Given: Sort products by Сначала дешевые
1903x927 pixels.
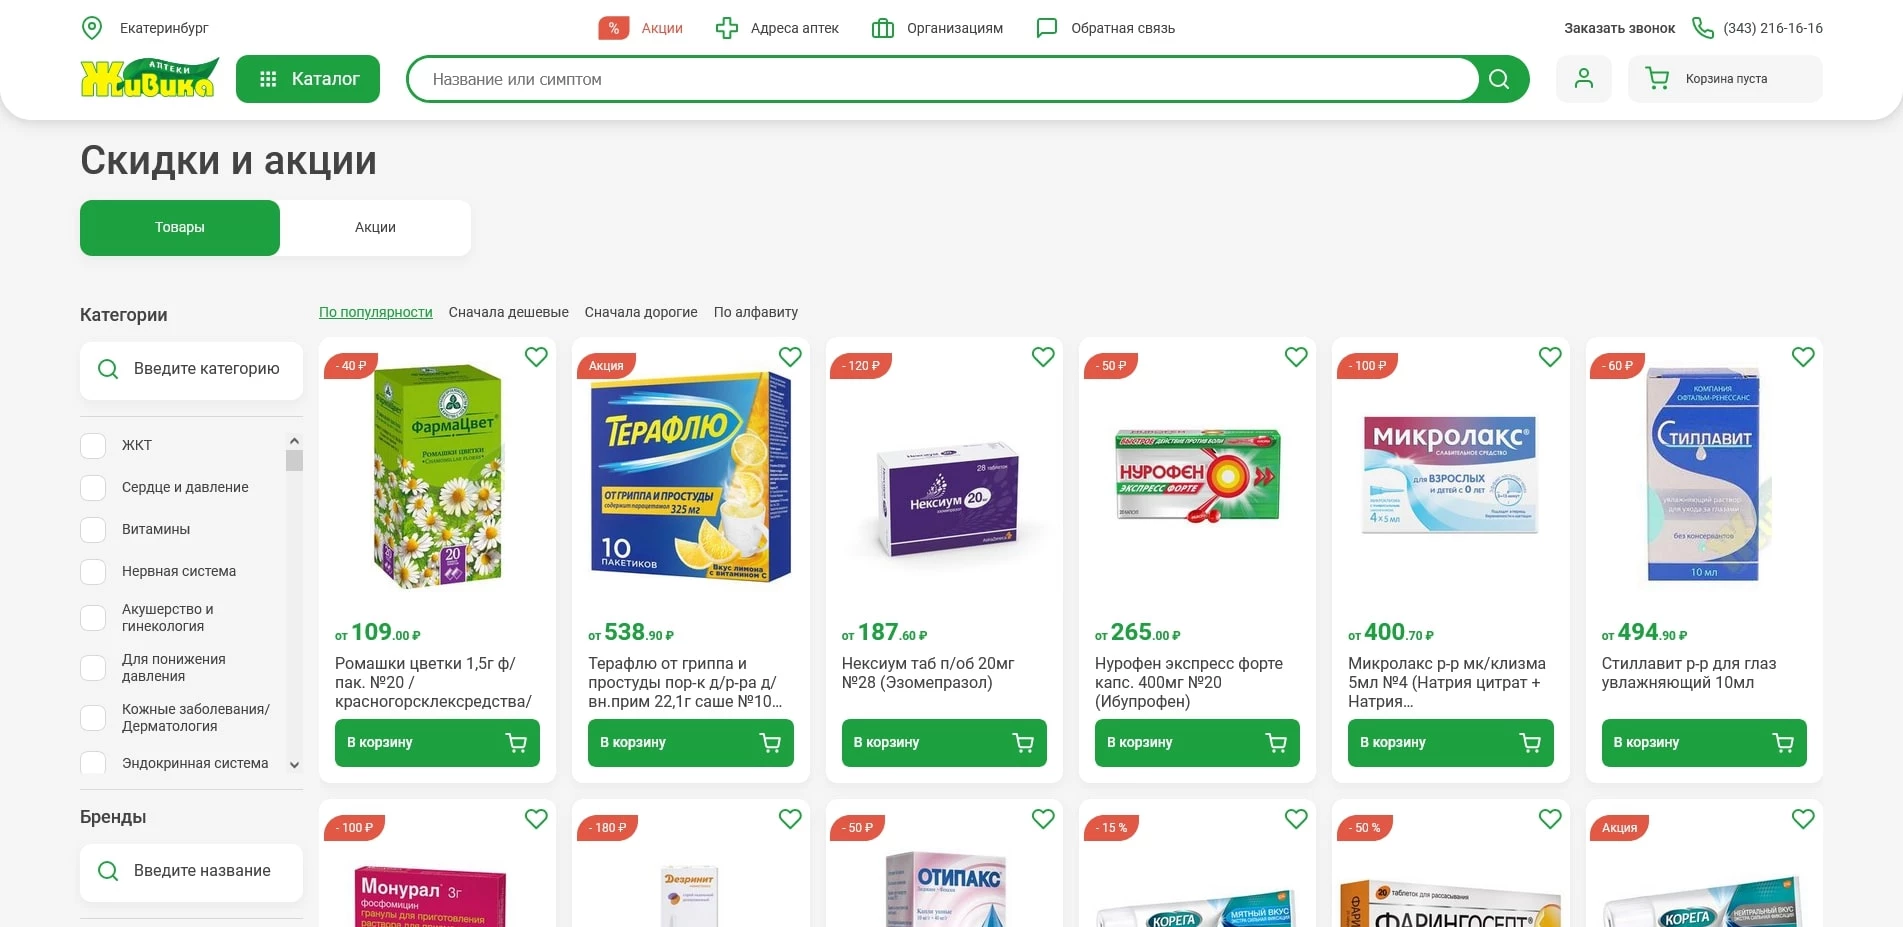Looking at the screenshot, I should pyautogui.click(x=508, y=312).
